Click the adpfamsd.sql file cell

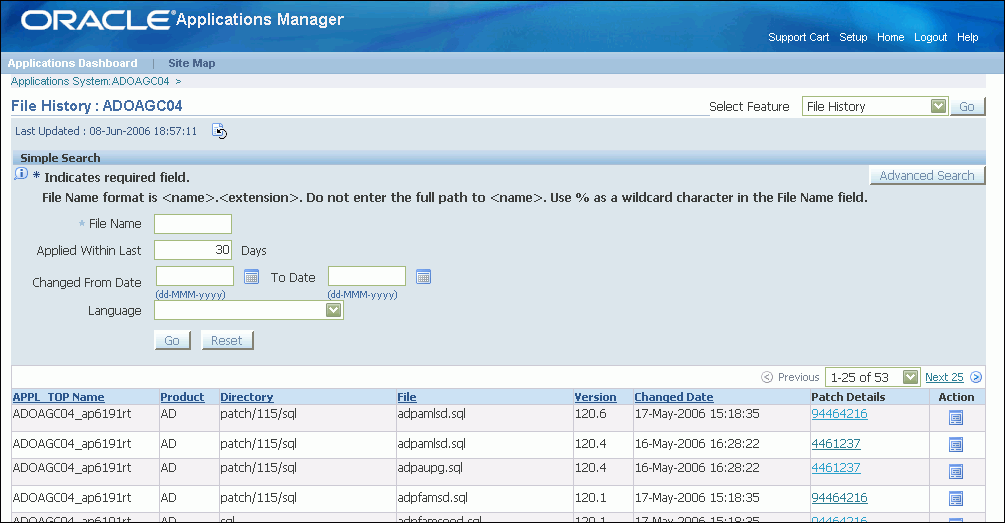(x=432, y=497)
